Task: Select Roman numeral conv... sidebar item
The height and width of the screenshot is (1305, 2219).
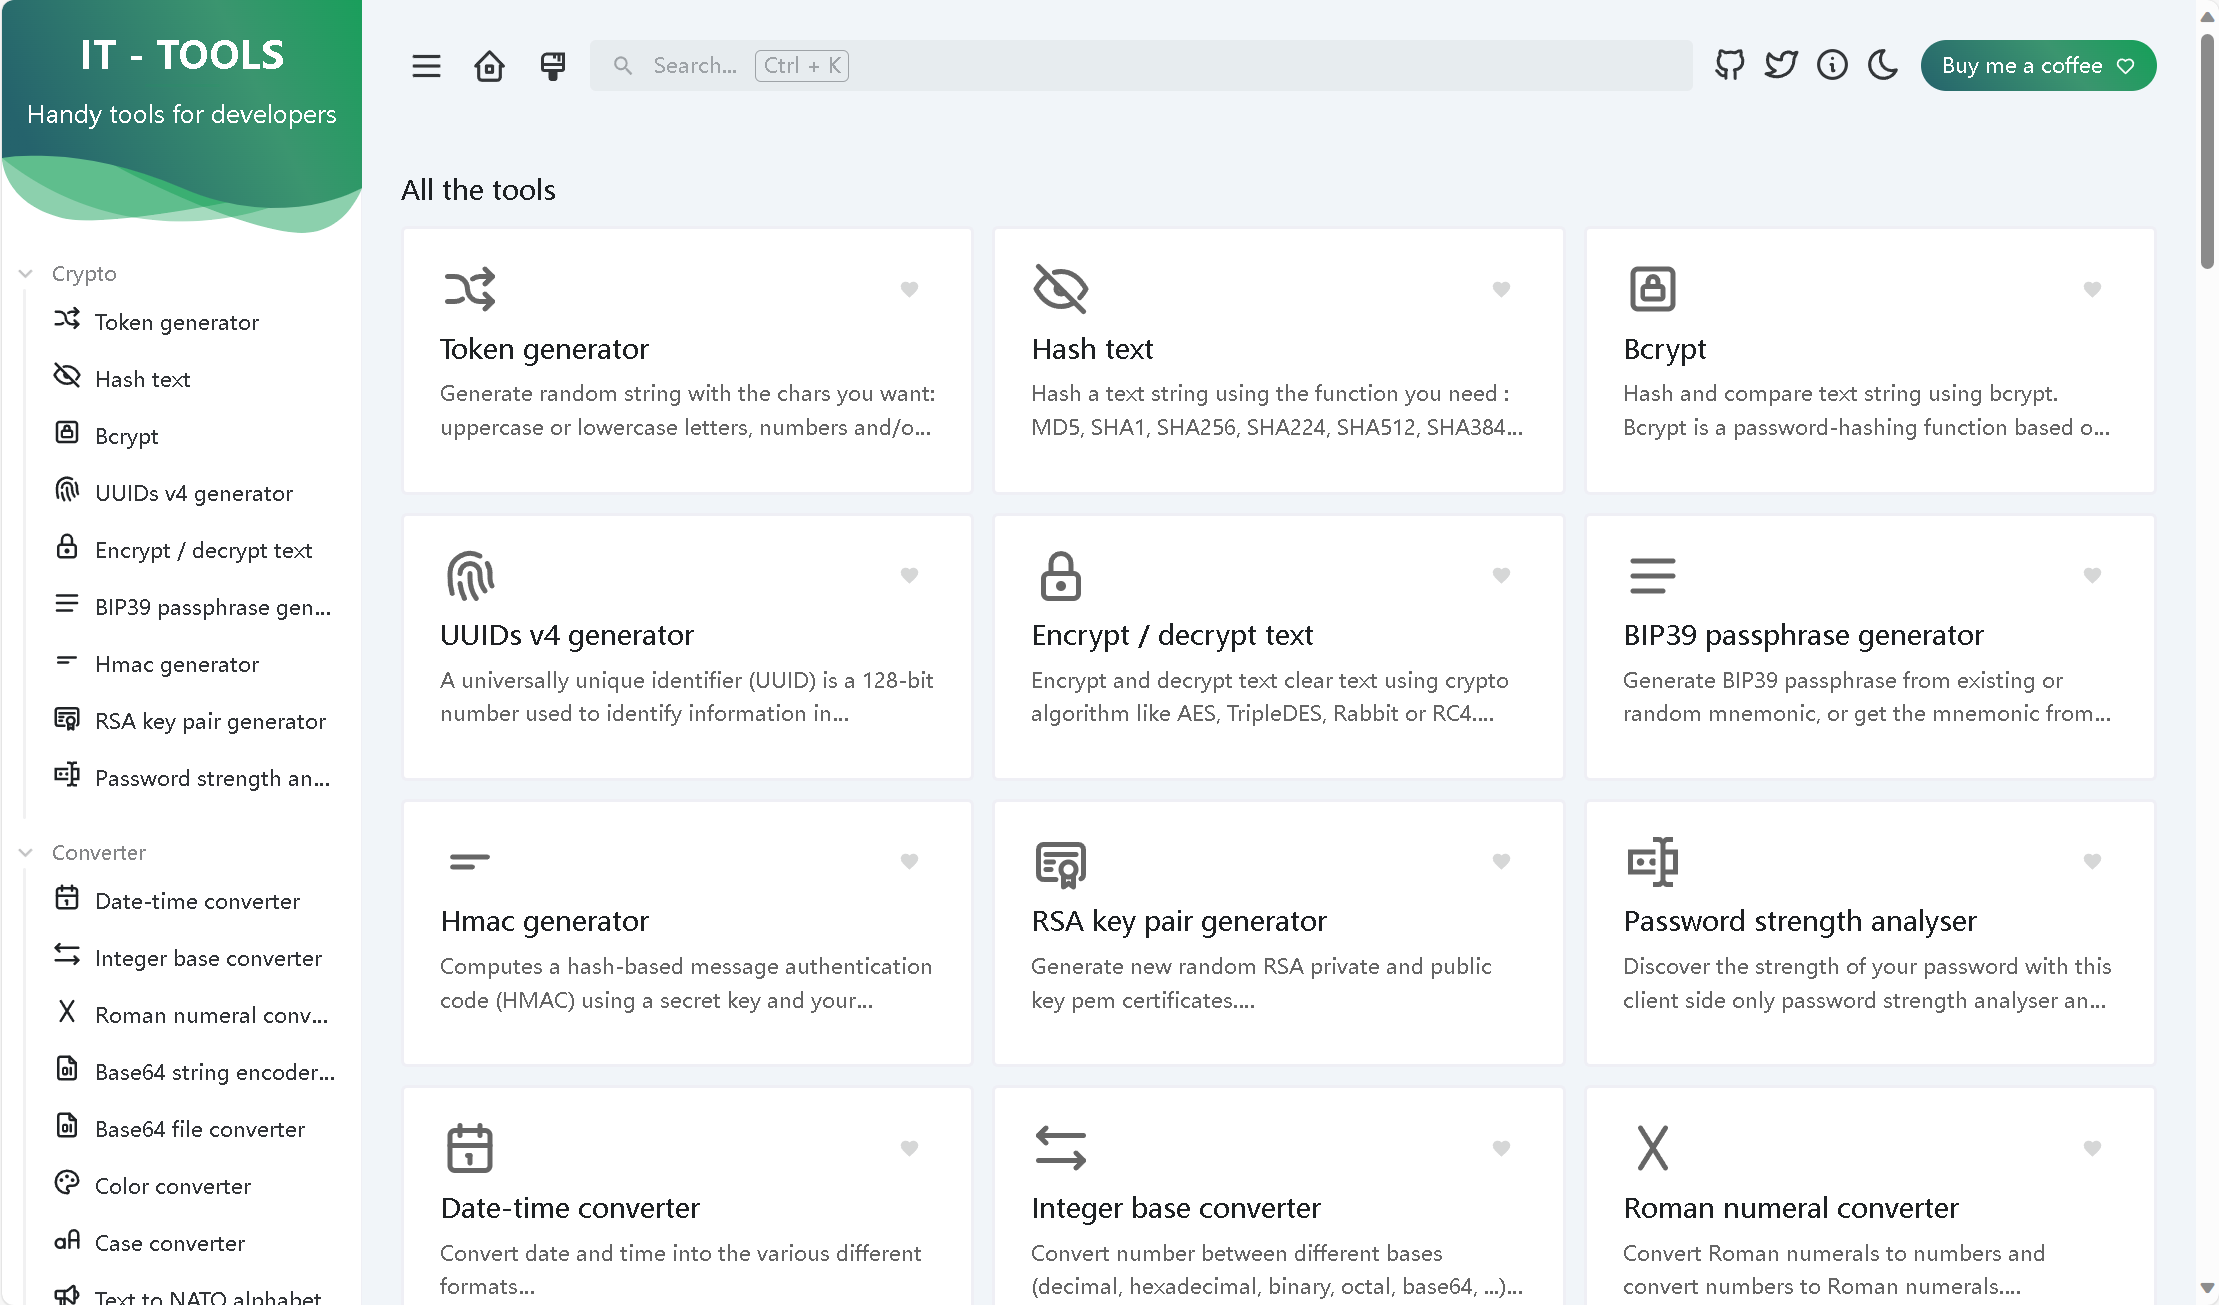Action: click(x=211, y=1014)
